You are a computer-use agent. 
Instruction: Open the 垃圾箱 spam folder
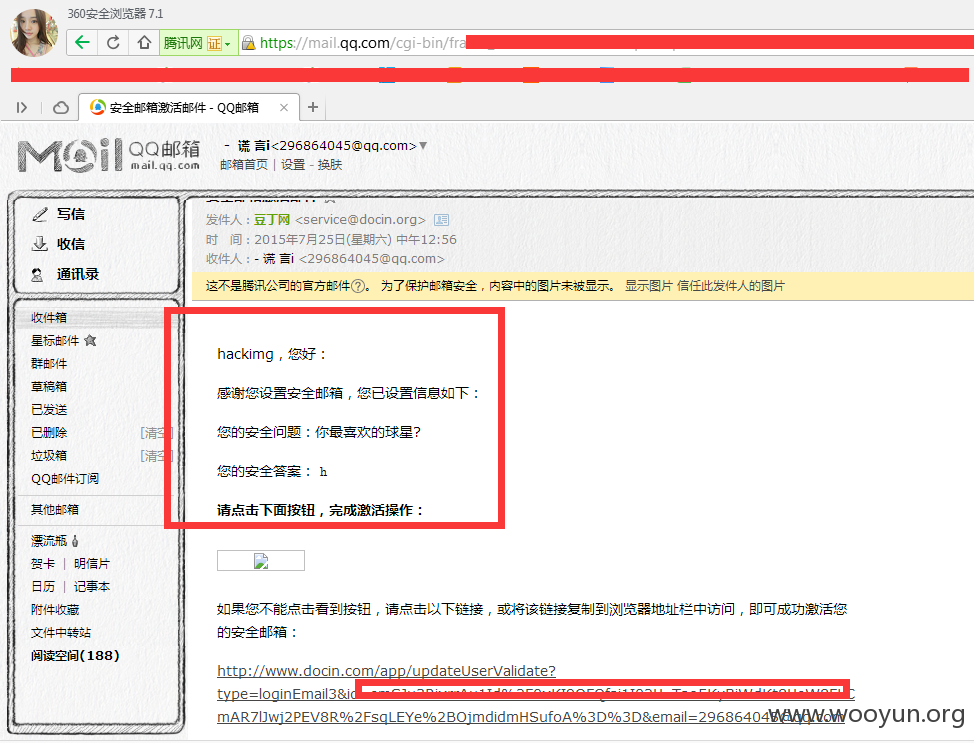pos(49,455)
